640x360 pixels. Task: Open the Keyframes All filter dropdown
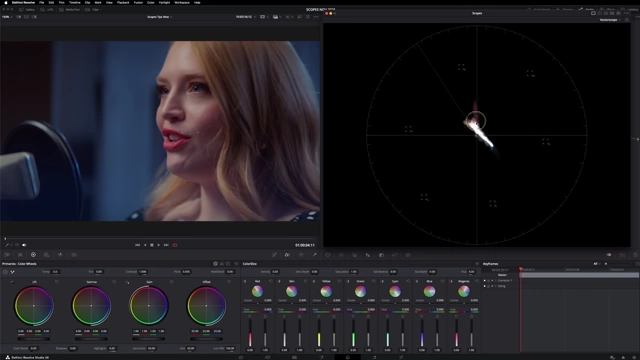[x=597, y=264]
